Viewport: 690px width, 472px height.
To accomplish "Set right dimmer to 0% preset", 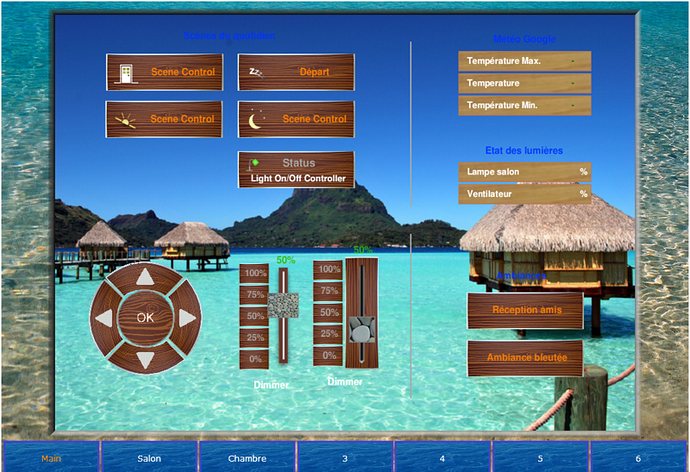I will click(328, 355).
